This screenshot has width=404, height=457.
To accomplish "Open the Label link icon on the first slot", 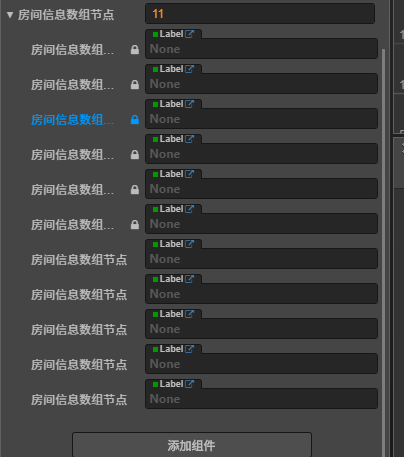I will click(189, 34).
